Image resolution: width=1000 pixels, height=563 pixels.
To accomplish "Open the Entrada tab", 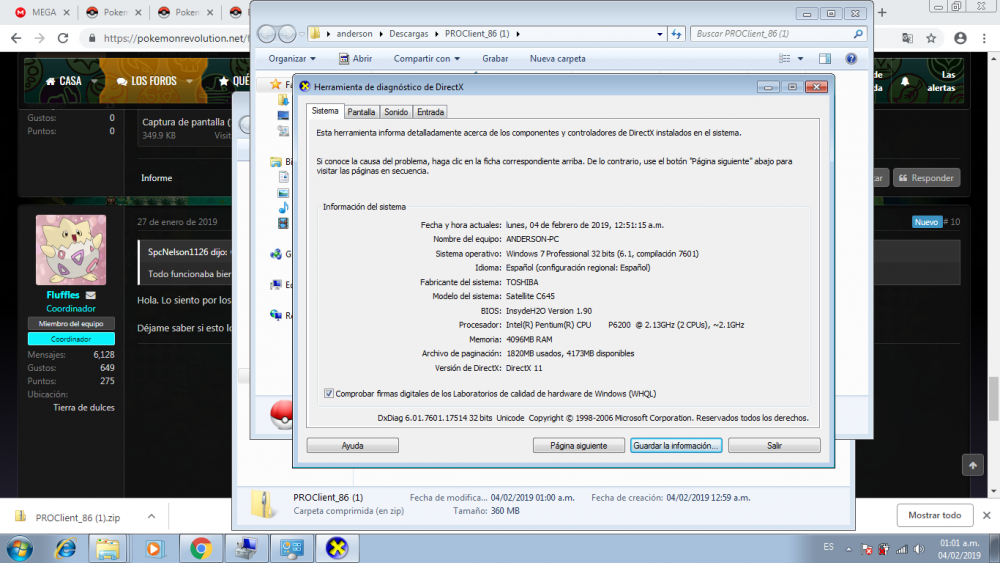I will [430, 112].
